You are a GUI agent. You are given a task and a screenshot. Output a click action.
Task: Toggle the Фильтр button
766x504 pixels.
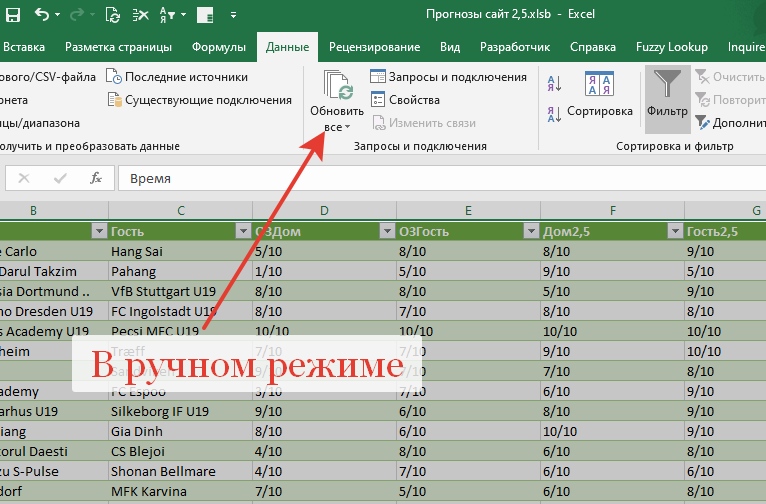click(667, 99)
